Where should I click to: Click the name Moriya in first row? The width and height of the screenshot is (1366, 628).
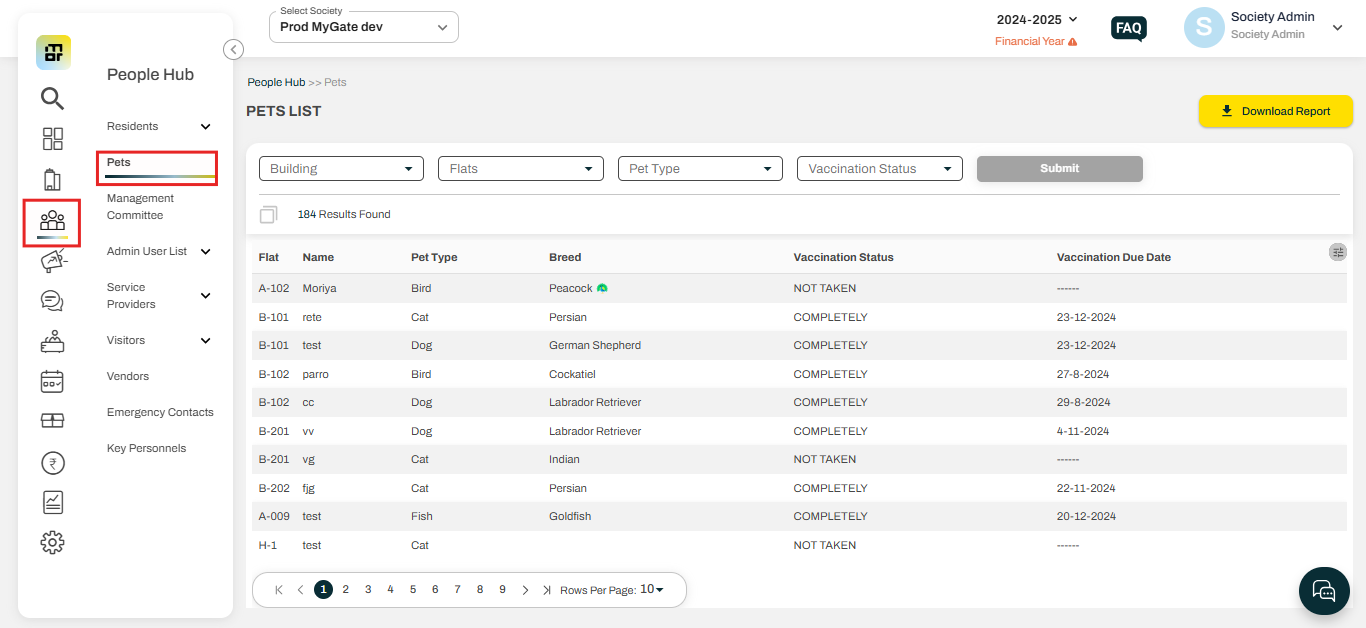pyautogui.click(x=320, y=288)
